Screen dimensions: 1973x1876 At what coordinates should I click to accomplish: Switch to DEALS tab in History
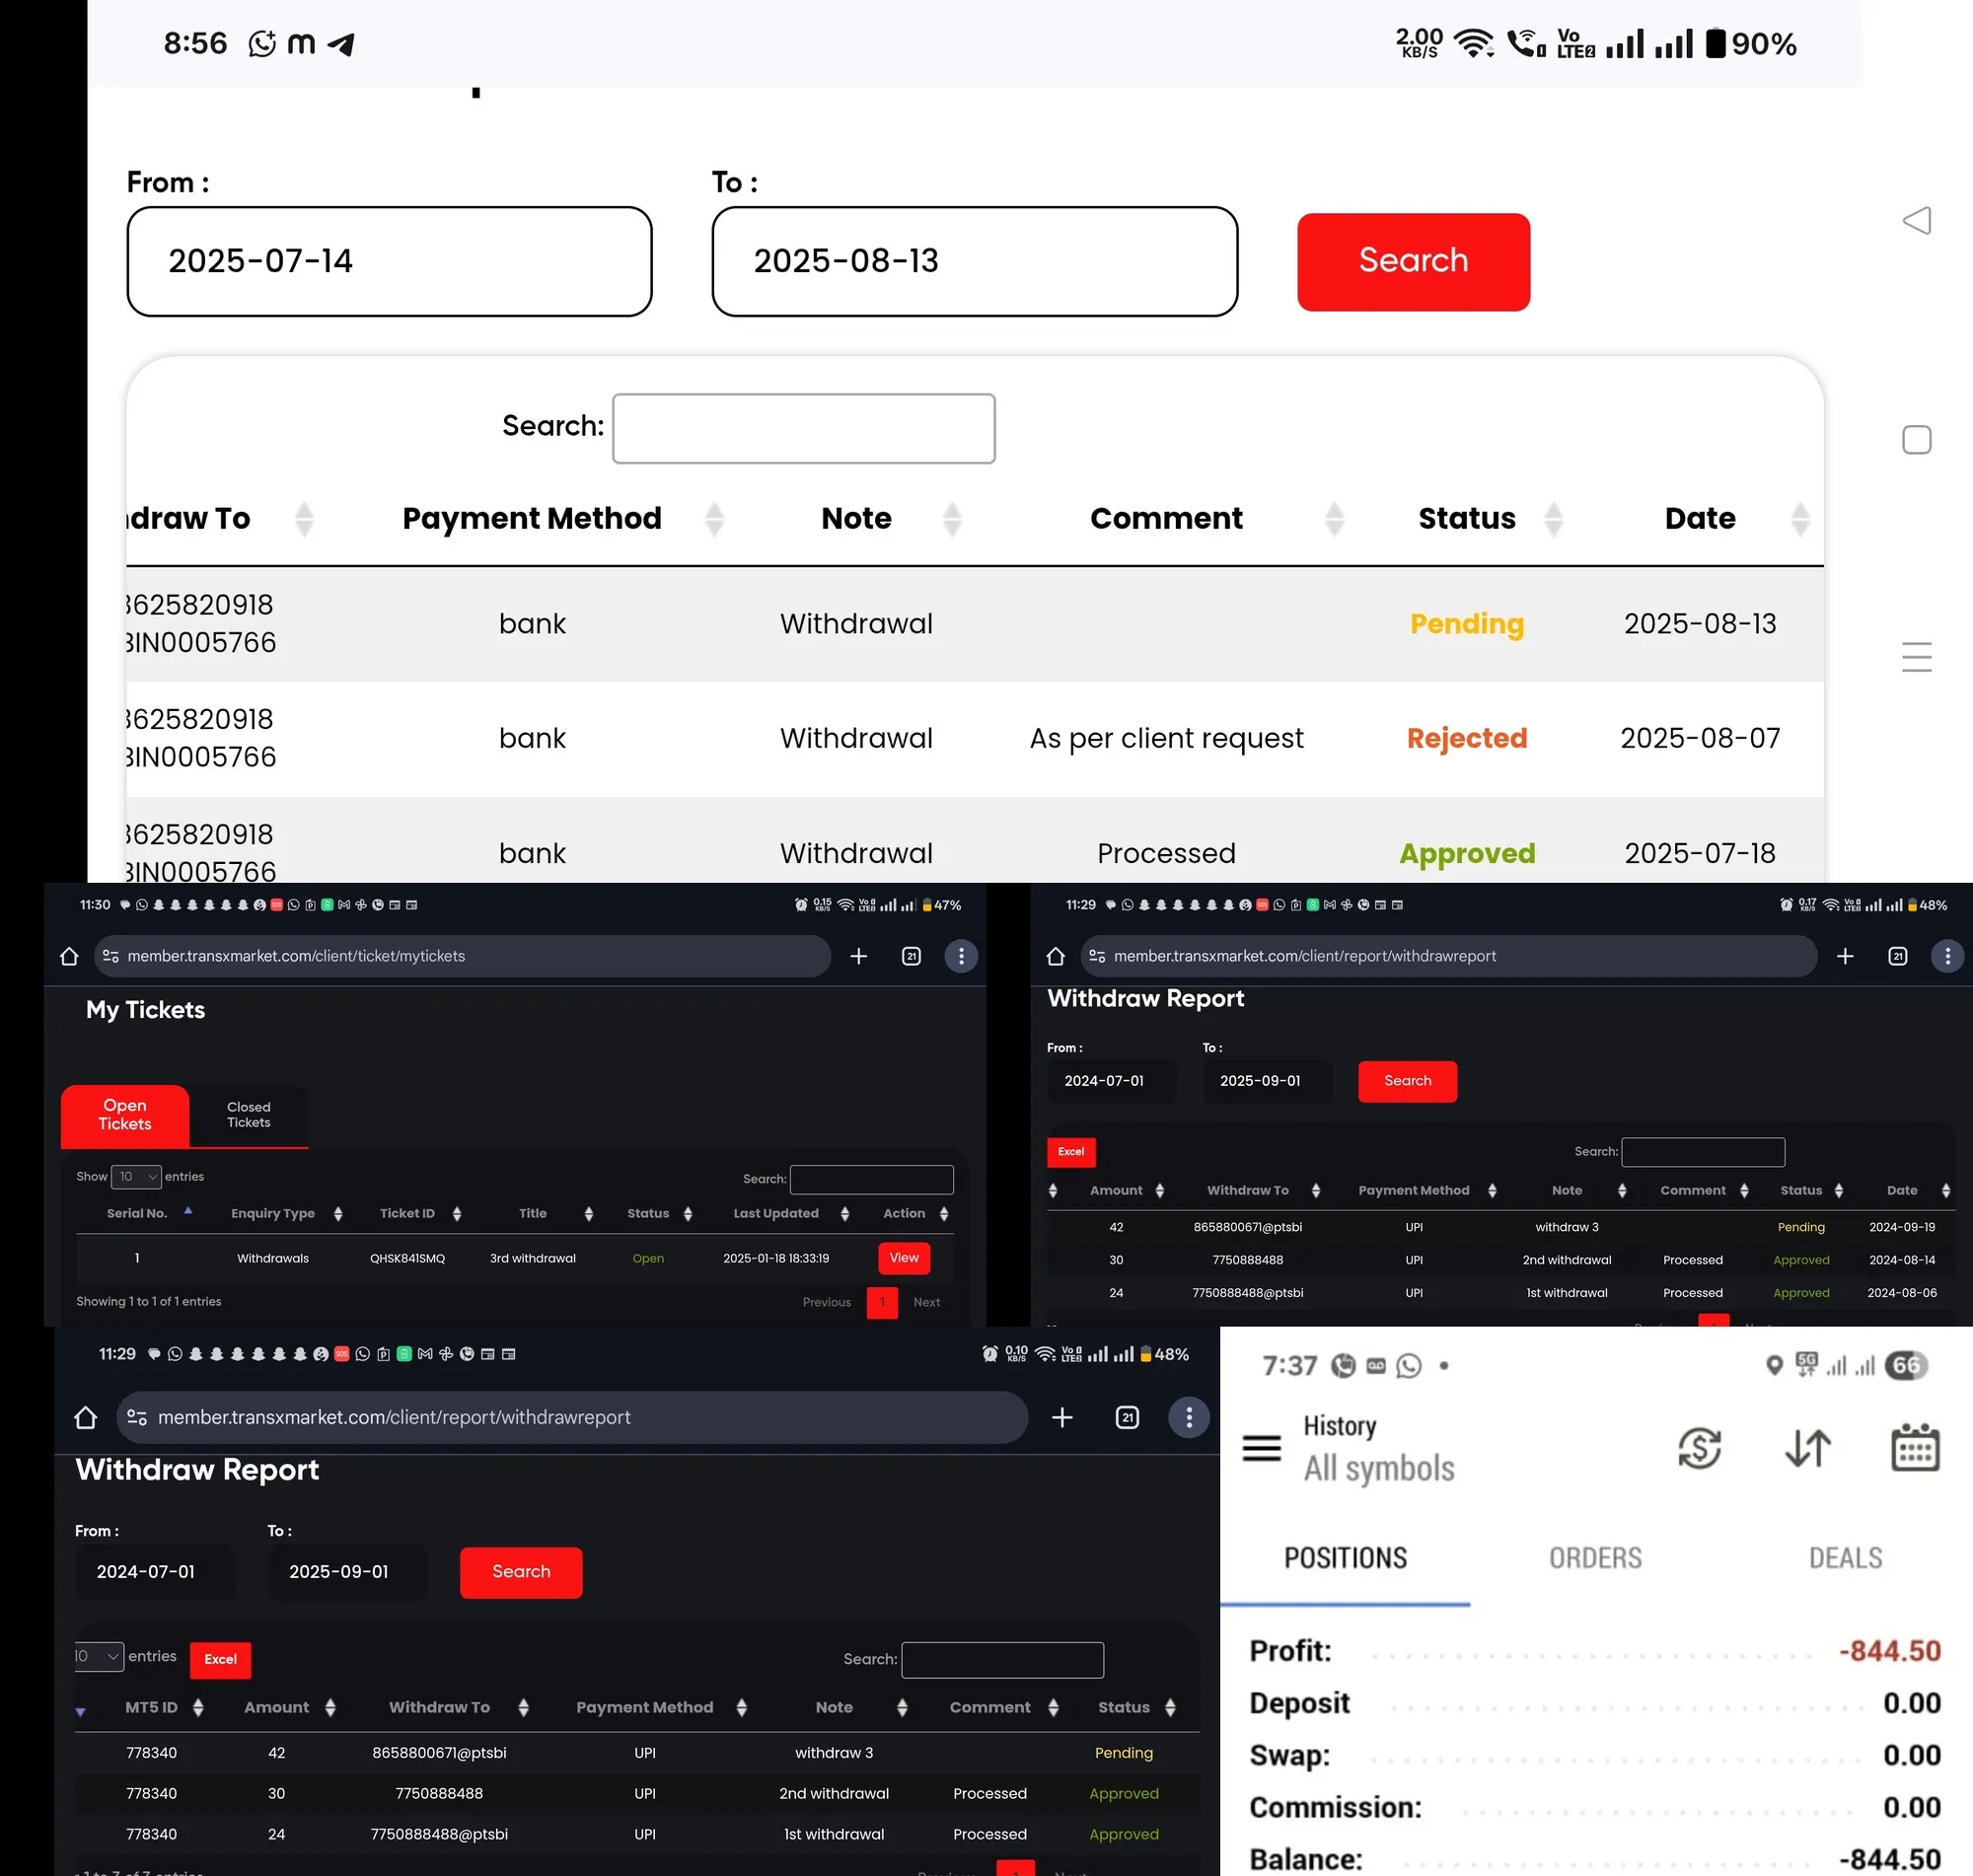coord(1845,1558)
